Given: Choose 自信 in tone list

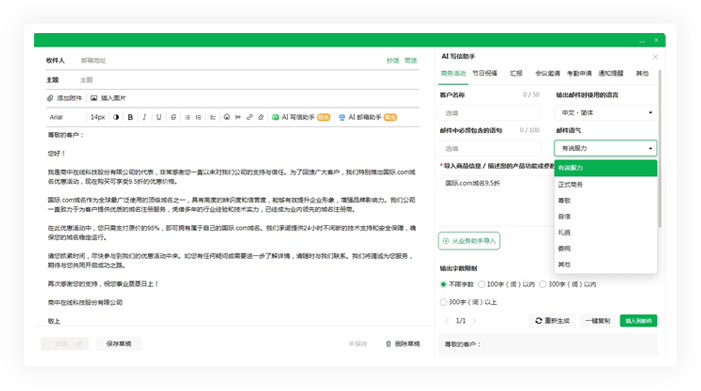Looking at the screenshot, I should (x=605, y=216).
